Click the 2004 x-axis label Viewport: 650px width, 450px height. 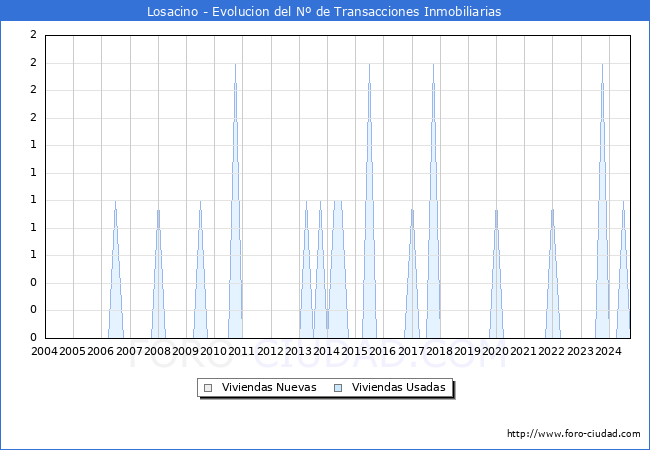[44, 351]
